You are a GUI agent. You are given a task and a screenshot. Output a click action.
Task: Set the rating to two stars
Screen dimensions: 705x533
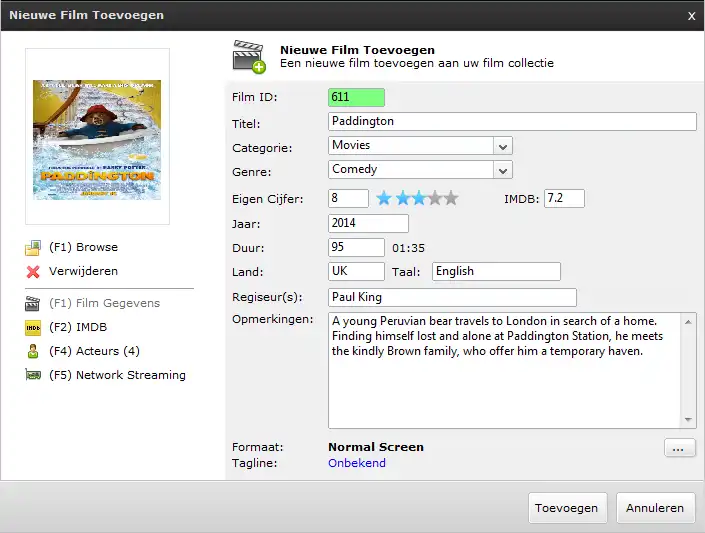tap(402, 198)
